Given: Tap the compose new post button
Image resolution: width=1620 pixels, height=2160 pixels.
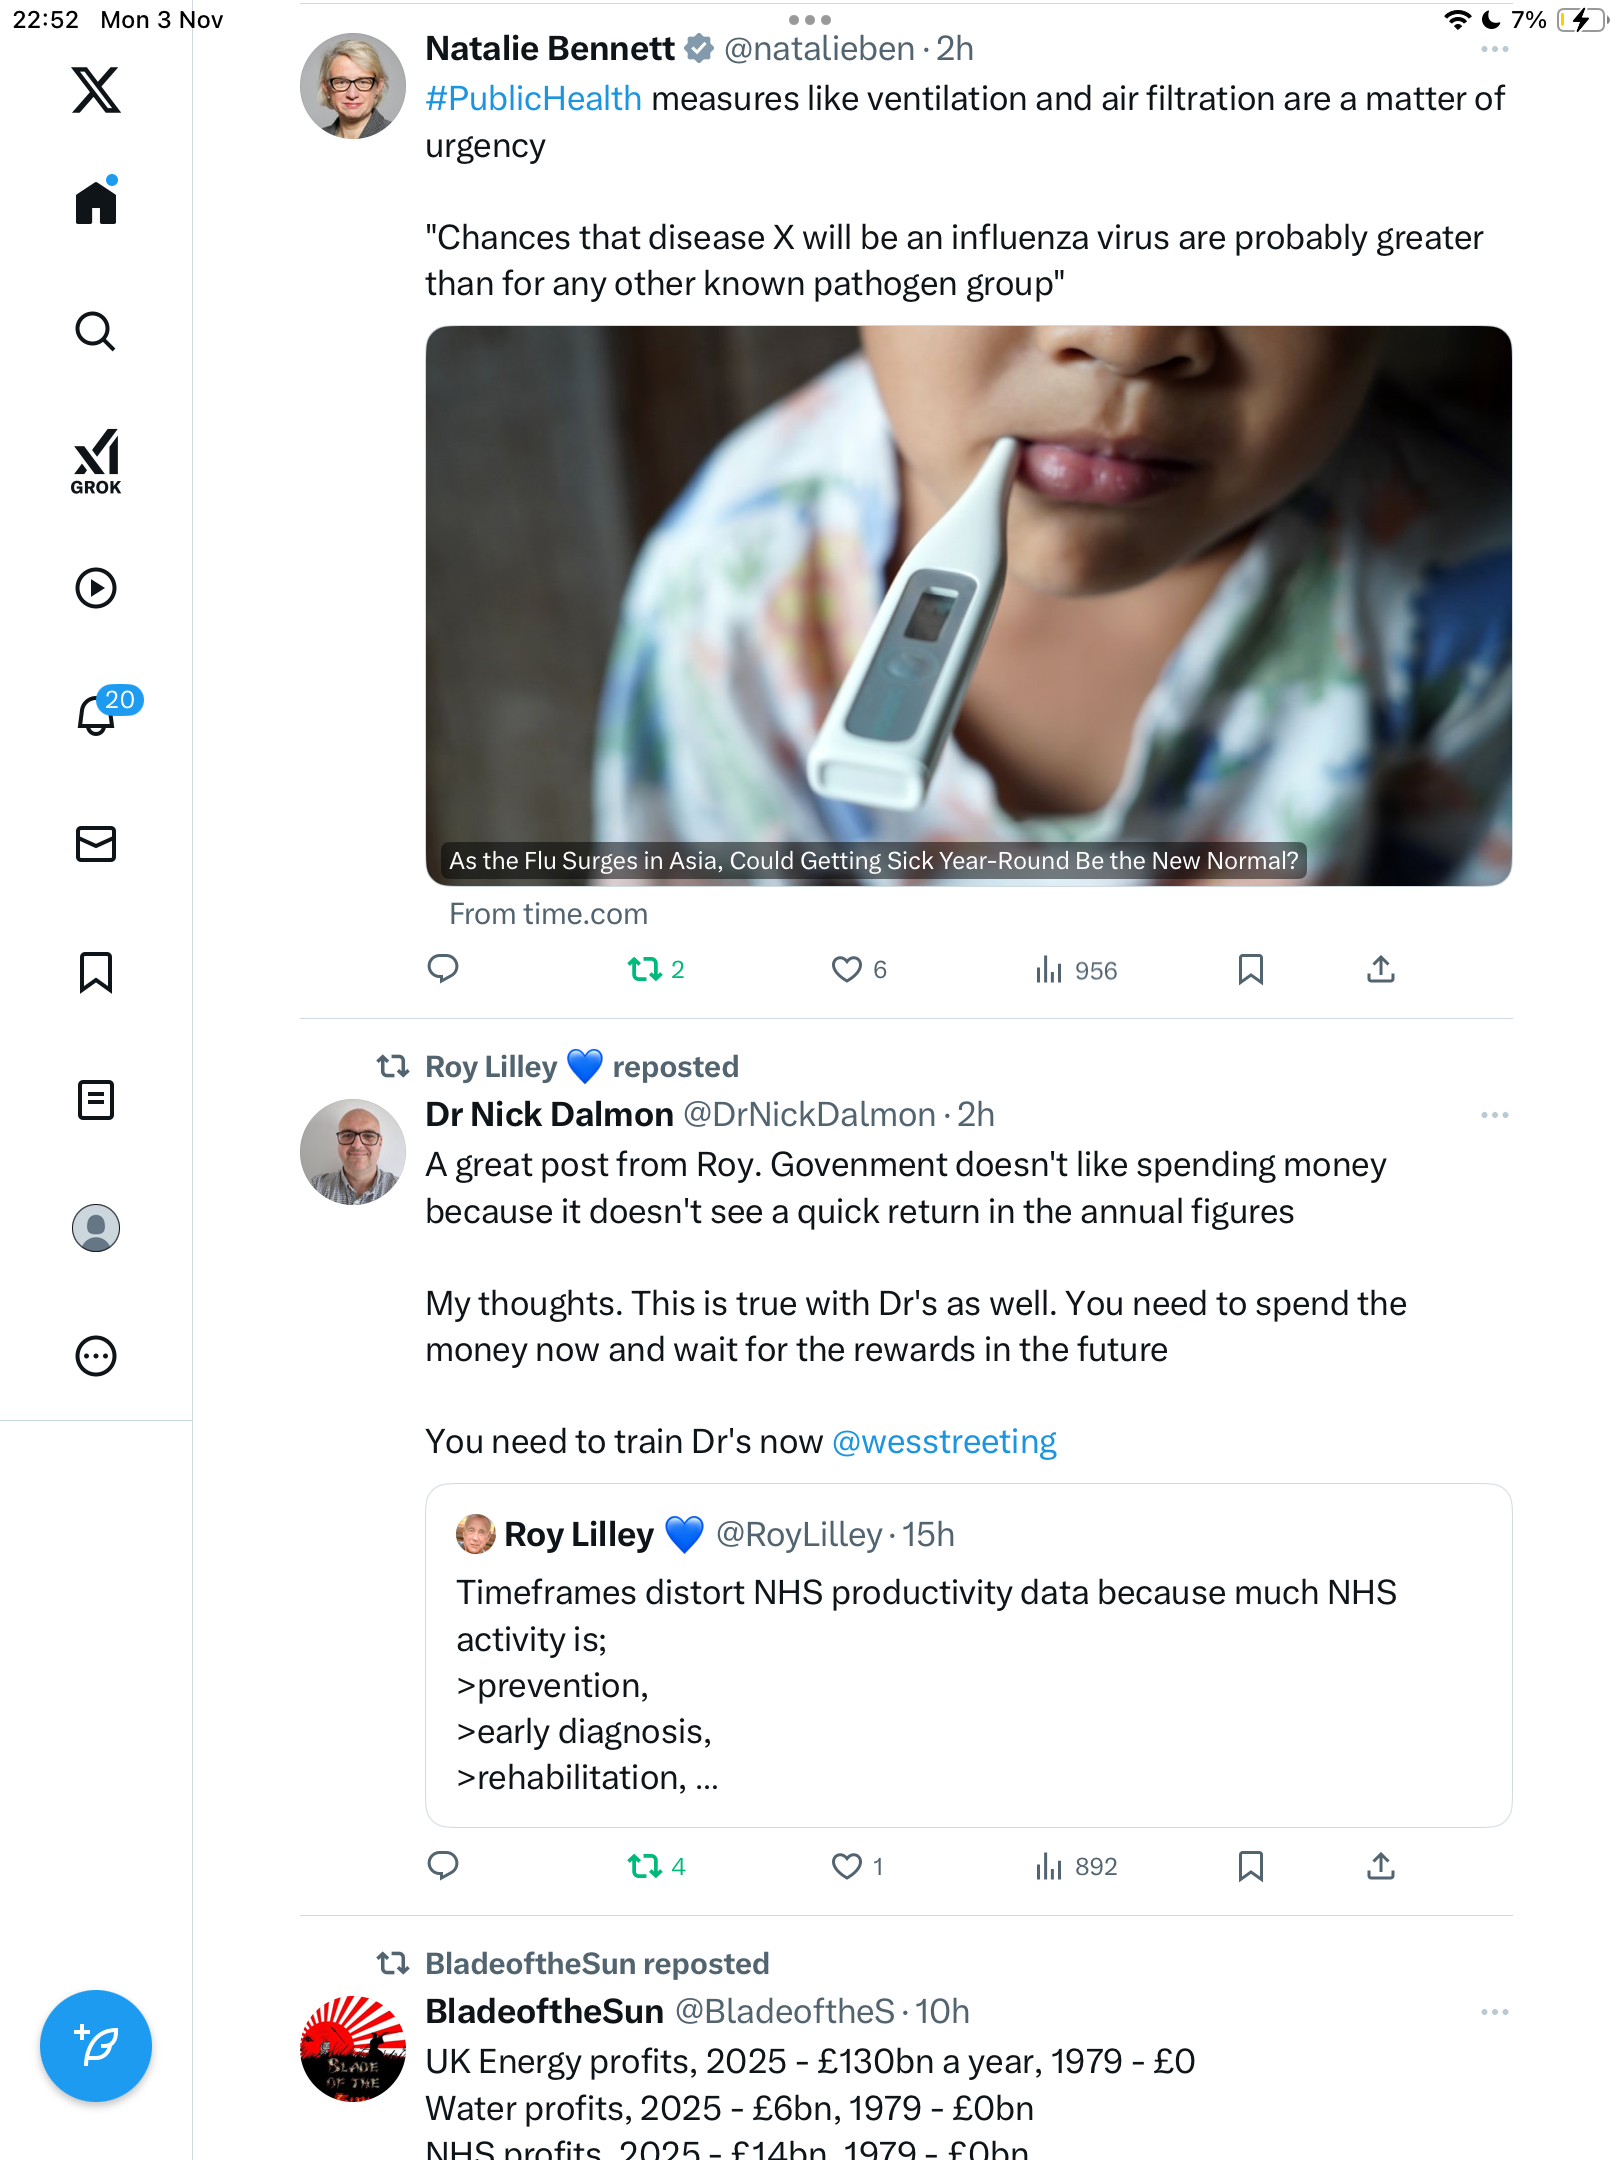Looking at the screenshot, I should click(x=96, y=2046).
